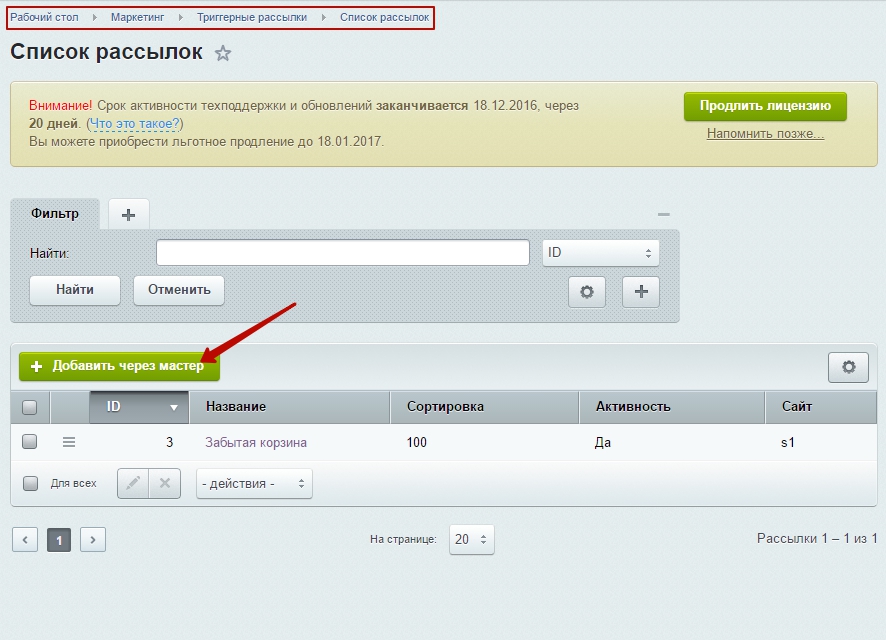
Task: Add filter field with plus button
Action: [641, 291]
